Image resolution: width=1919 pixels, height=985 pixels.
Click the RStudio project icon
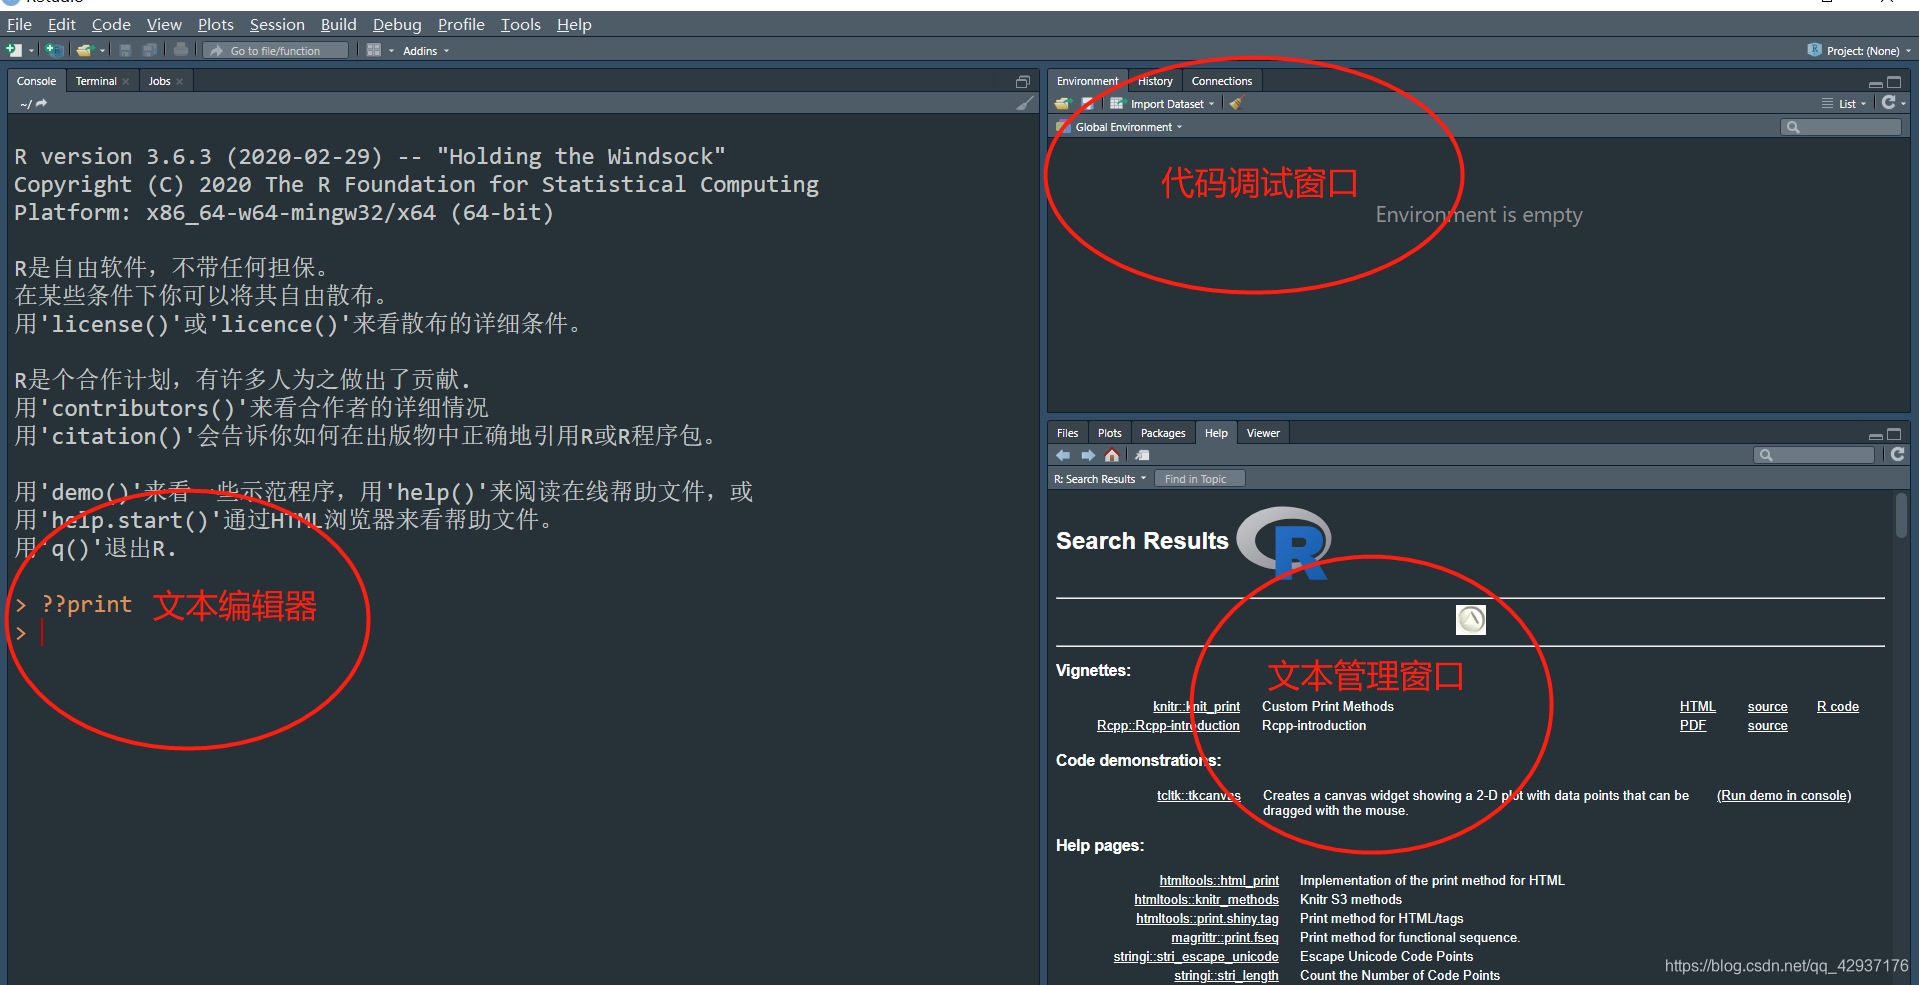(1814, 50)
